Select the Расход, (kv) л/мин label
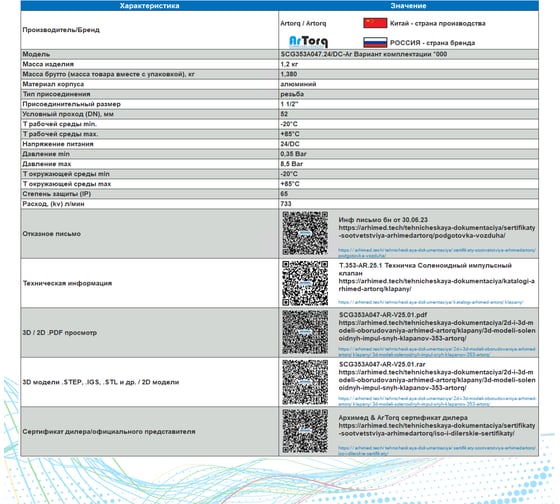Screen dimensions: 560x504 (53, 204)
